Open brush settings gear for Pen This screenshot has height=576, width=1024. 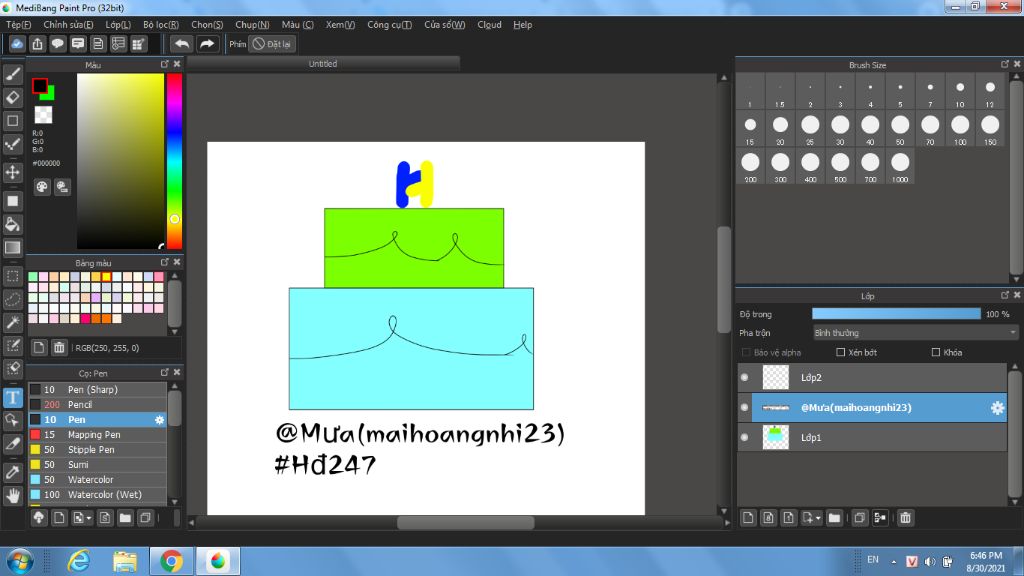click(x=159, y=420)
